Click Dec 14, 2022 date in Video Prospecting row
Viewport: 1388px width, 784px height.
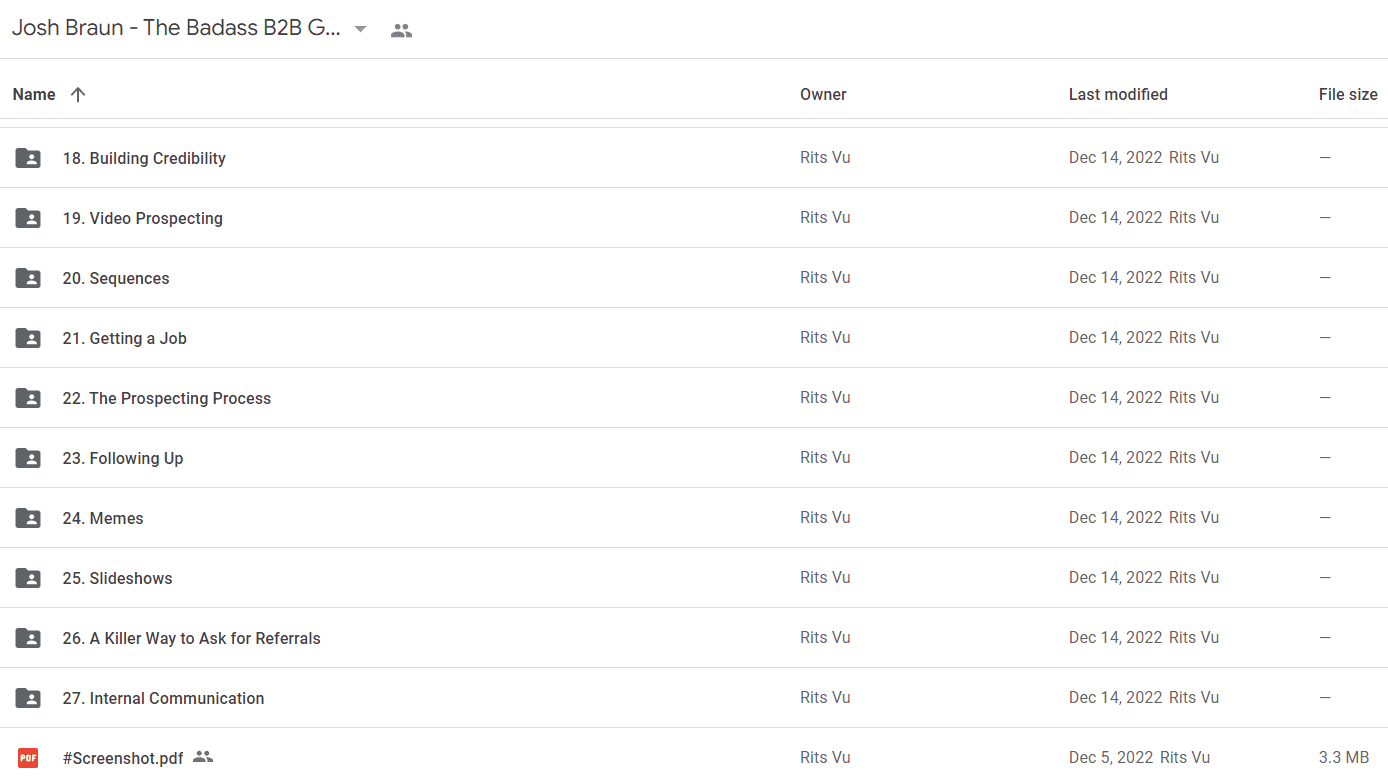pos(1116,217)
